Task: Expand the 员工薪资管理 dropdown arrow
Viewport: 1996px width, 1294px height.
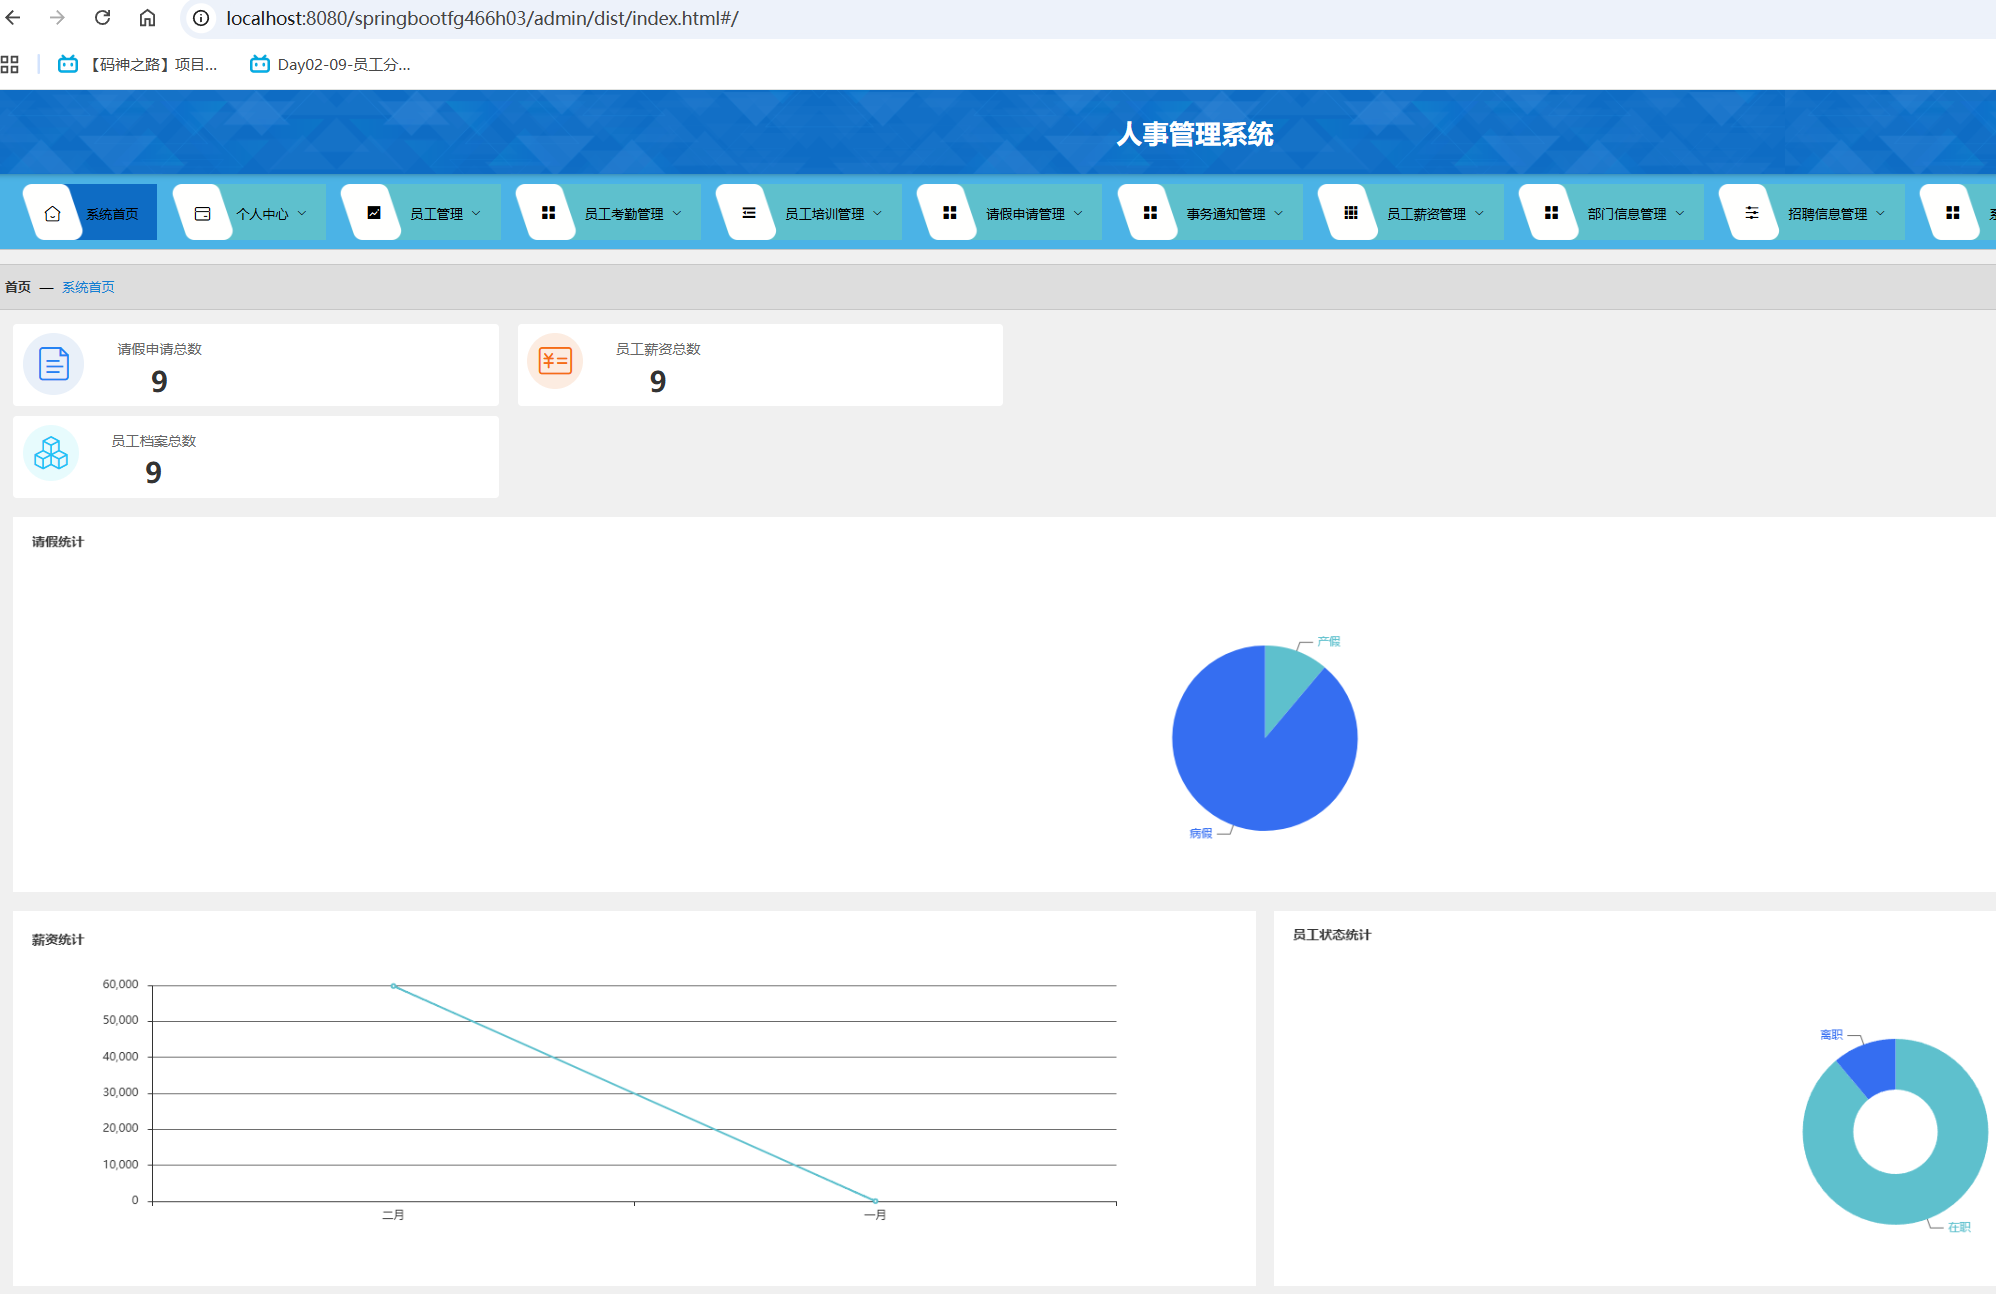Action: point(1479,213)
